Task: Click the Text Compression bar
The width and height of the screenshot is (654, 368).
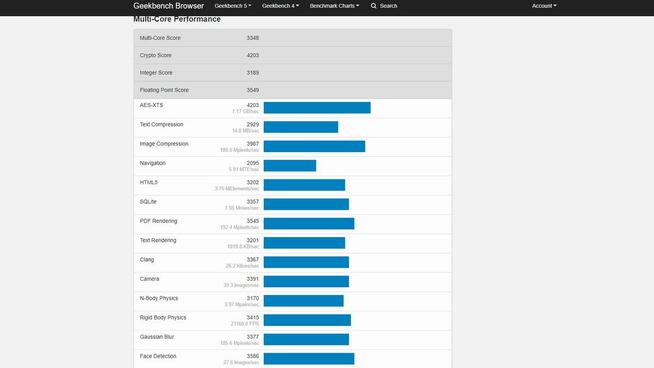Action: click(301, 127)
